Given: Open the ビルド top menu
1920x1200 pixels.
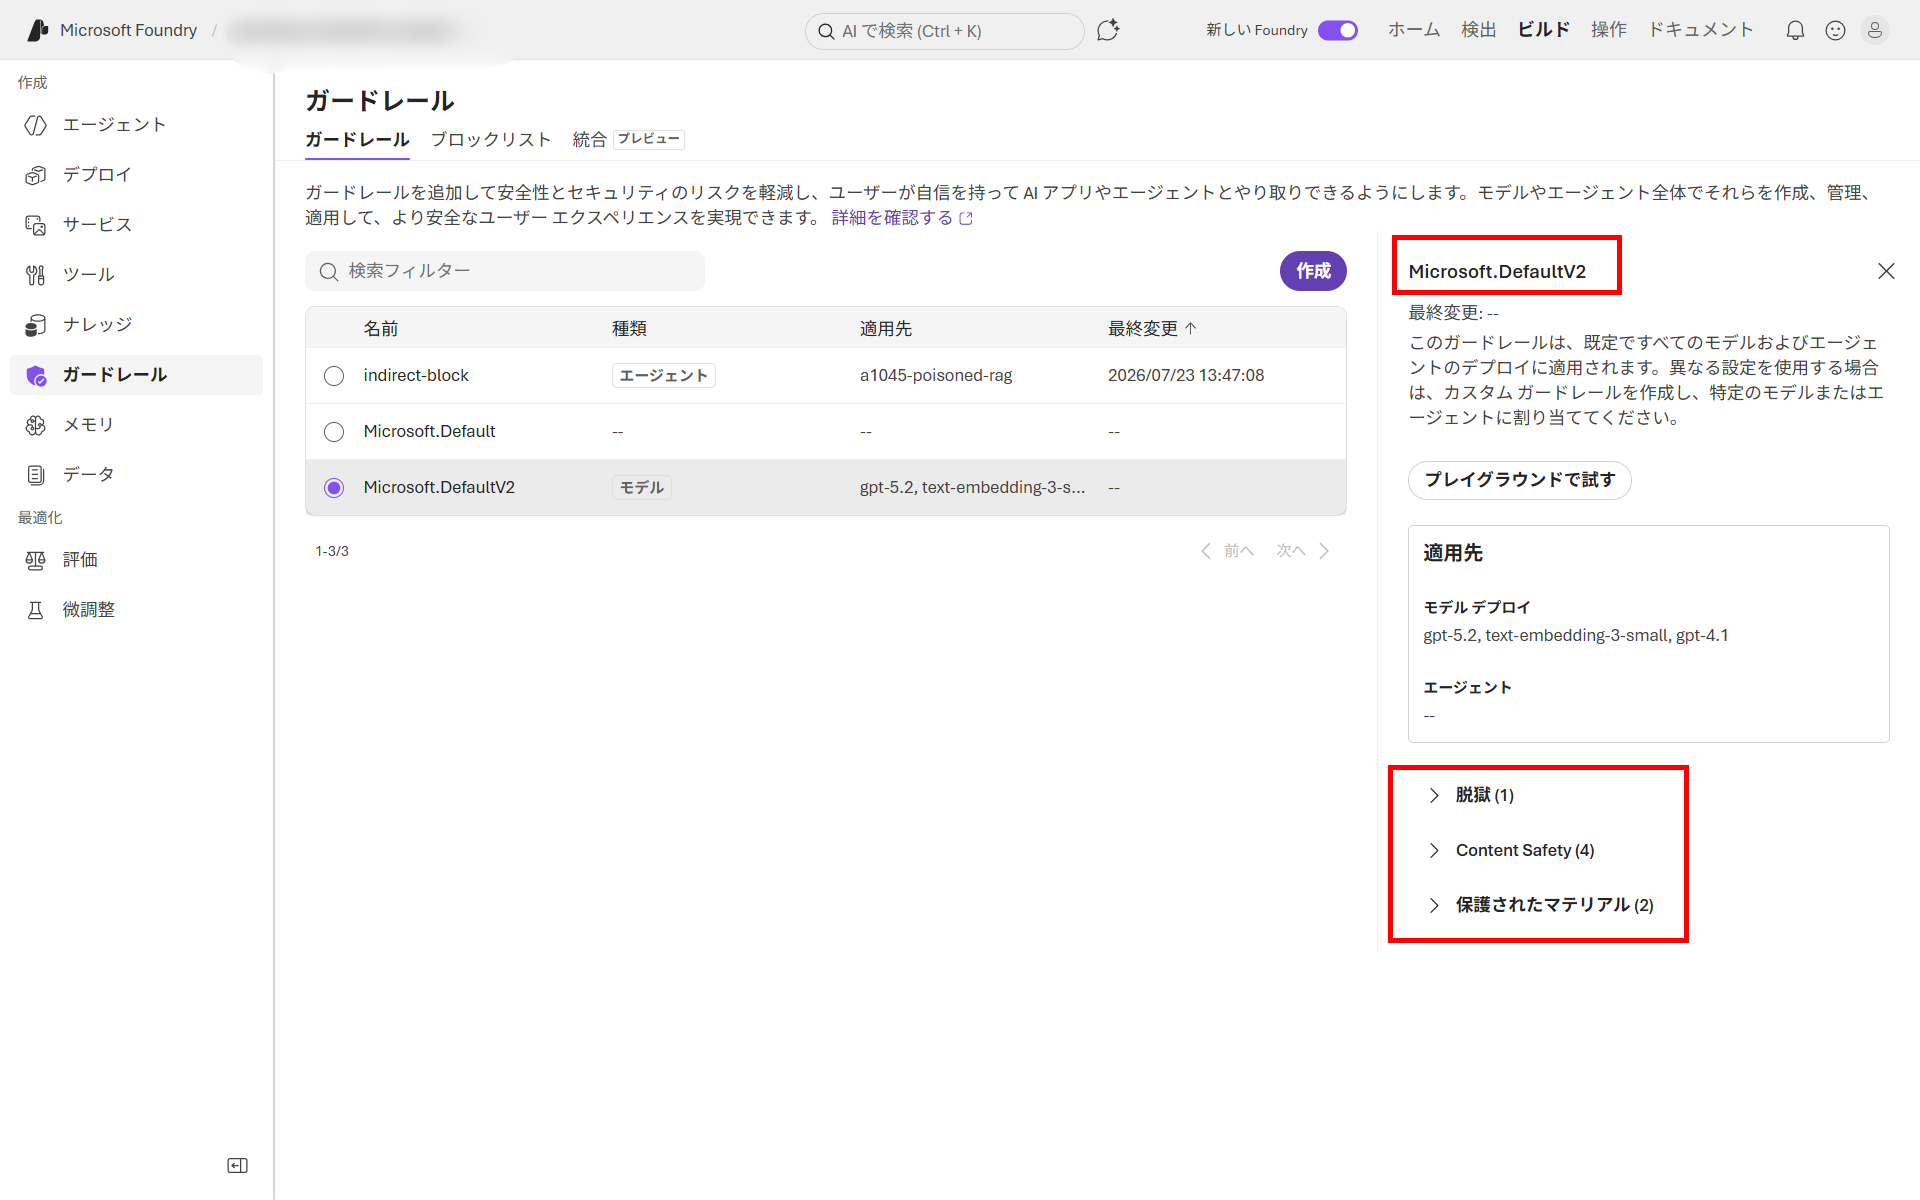Looking at the screenshot, I should [1544, 30].
